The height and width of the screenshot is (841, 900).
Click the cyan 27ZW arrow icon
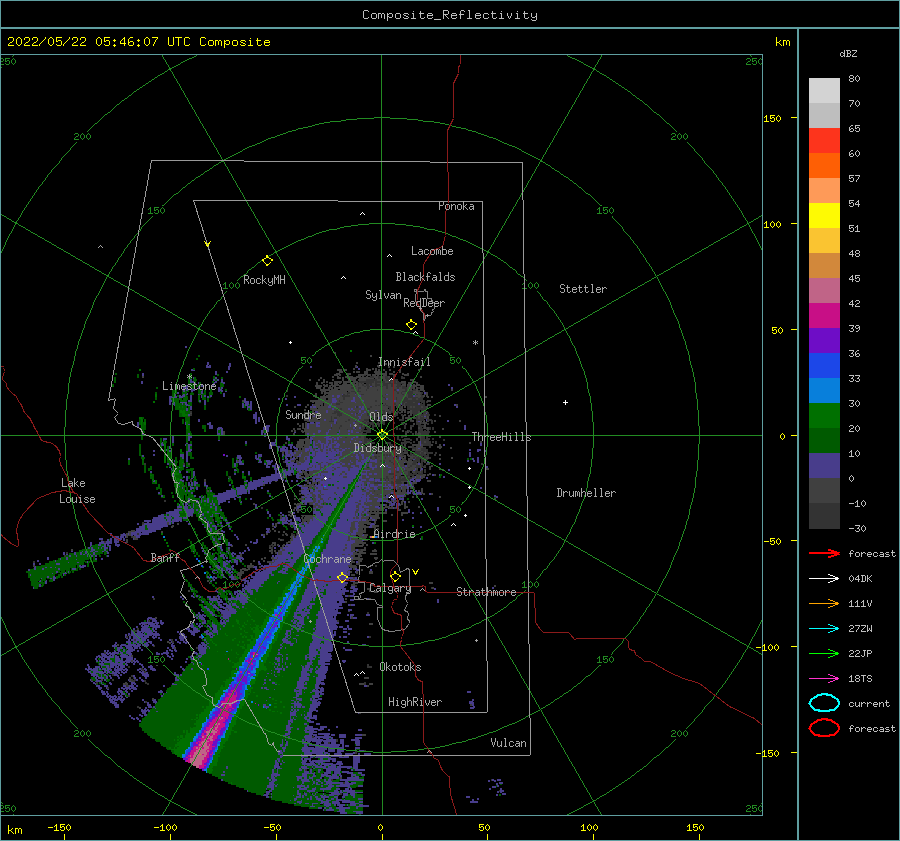coord(824,629)
